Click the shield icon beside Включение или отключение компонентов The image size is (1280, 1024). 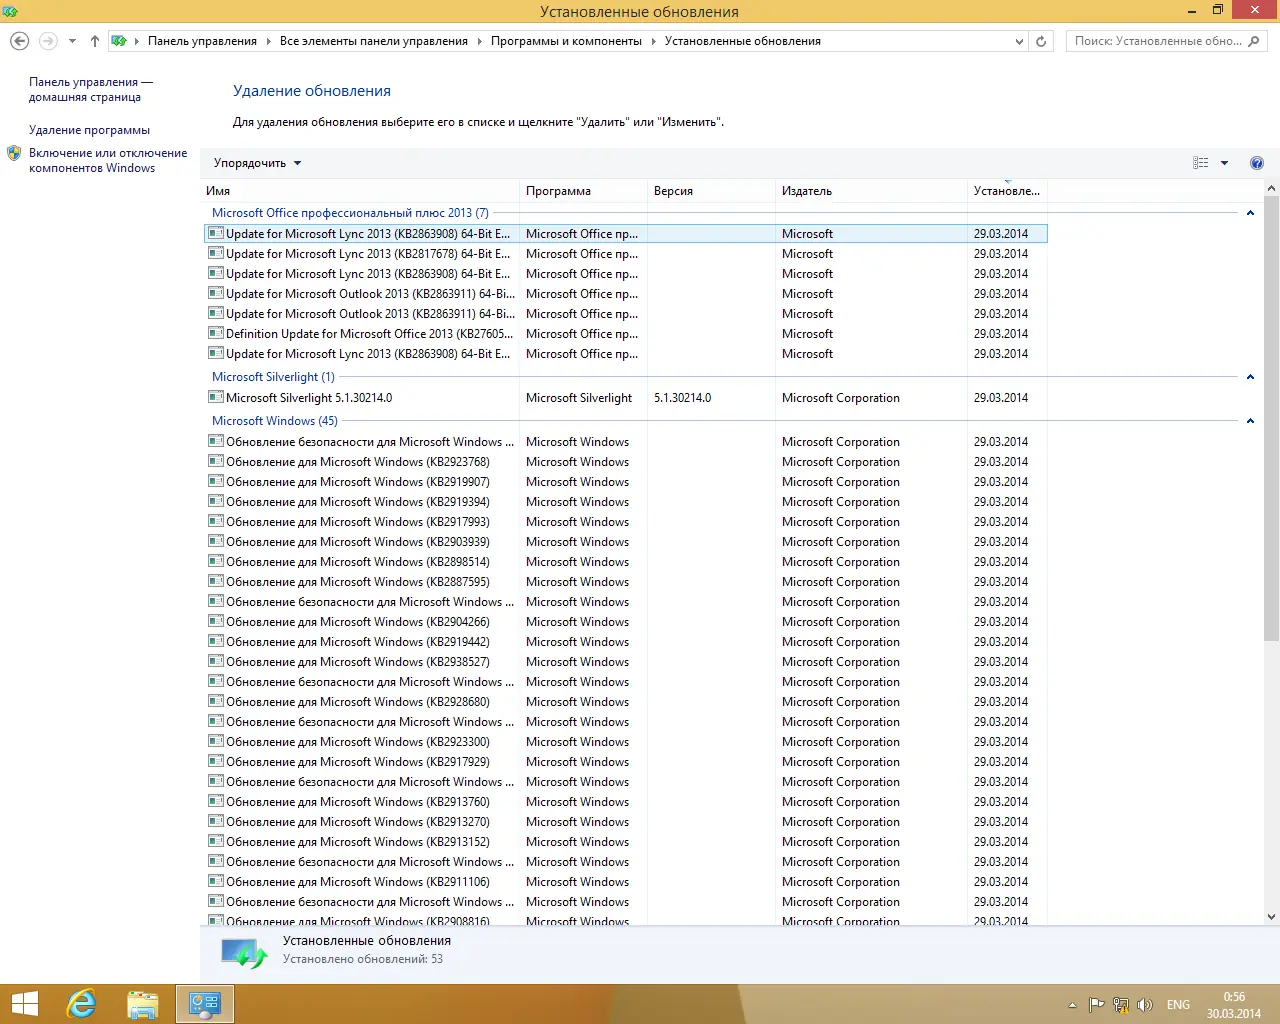(x=14, y=153)
